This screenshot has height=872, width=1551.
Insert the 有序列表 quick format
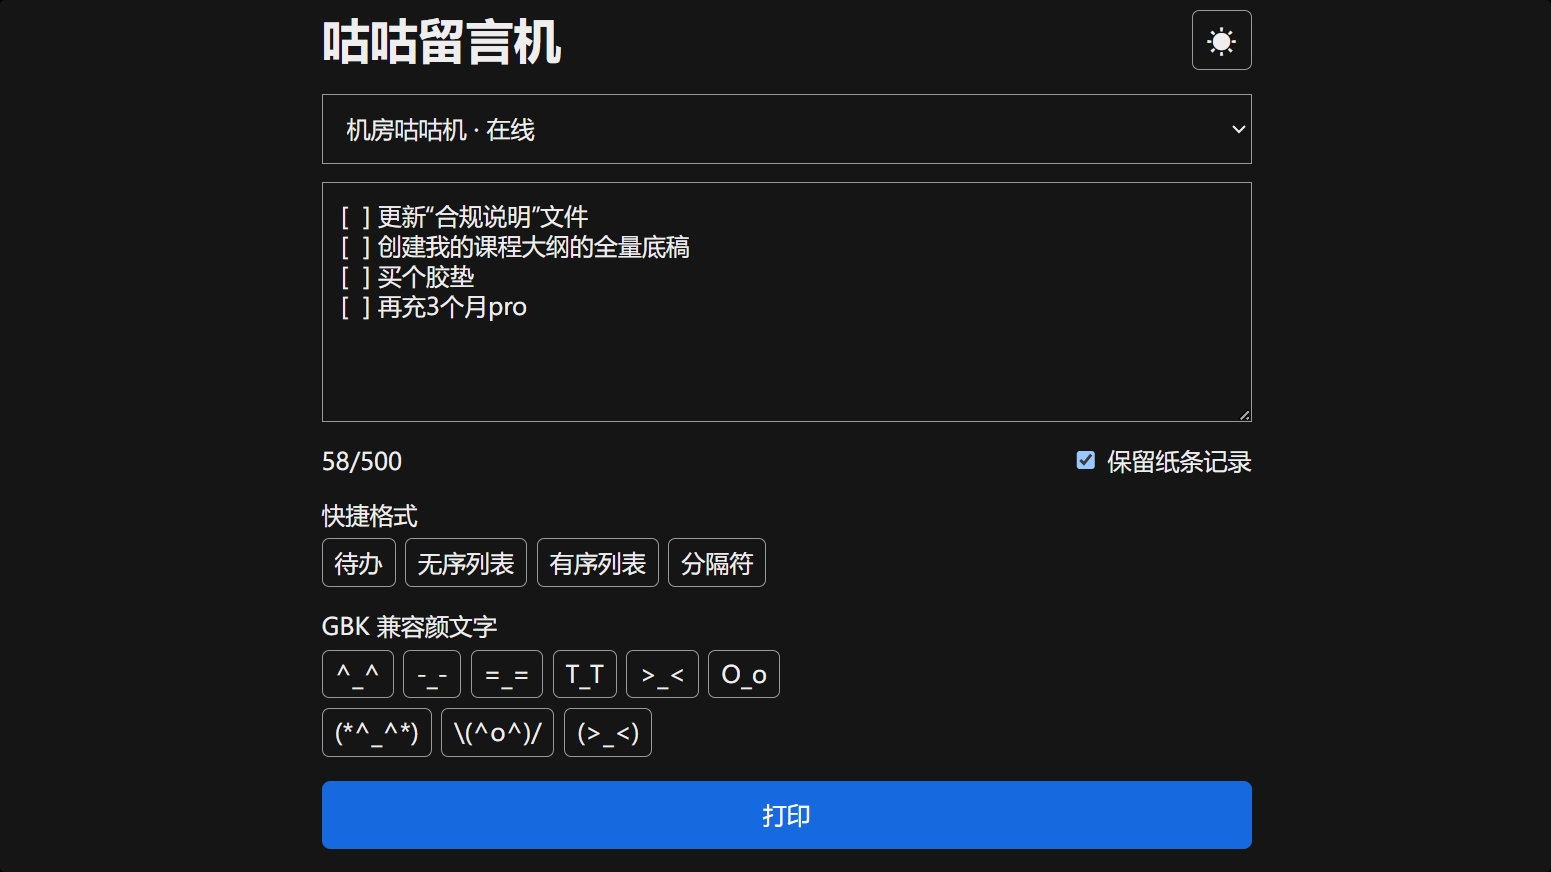pyautogui.click(x=597, y=563)
